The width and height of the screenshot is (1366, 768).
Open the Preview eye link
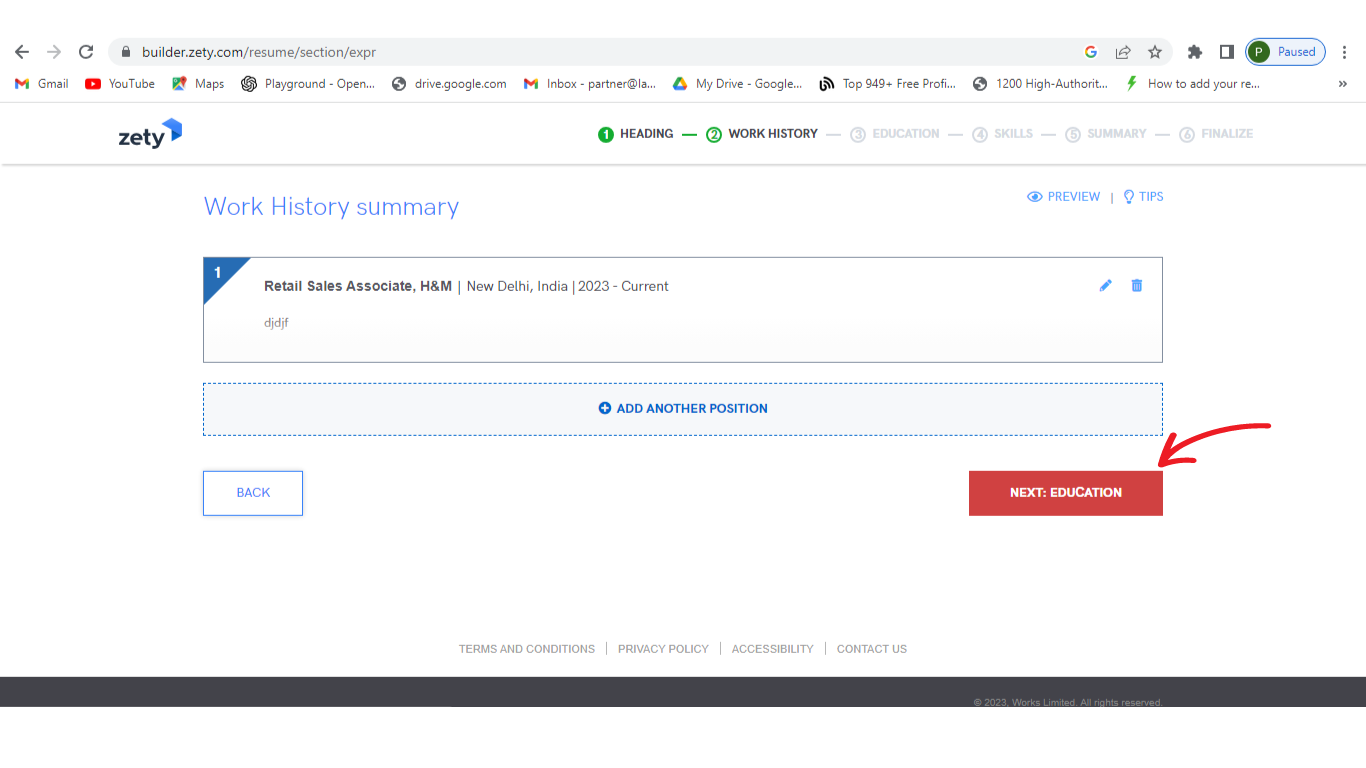(x=1063, y=197)
